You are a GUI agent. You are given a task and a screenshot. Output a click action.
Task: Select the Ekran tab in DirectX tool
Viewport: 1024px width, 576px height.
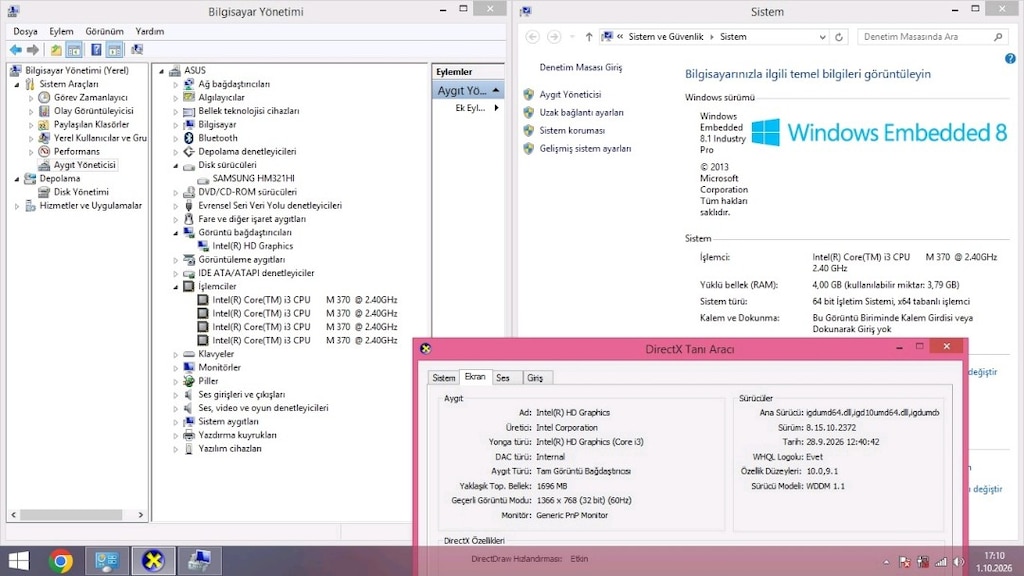475,377
